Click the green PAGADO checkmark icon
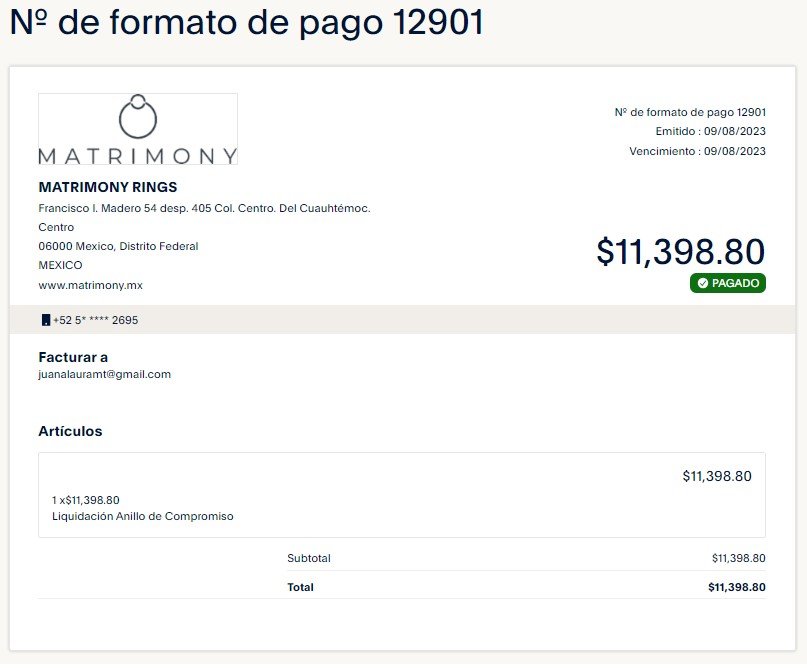The width and height of the screenshot is (807, 670). 703,283
